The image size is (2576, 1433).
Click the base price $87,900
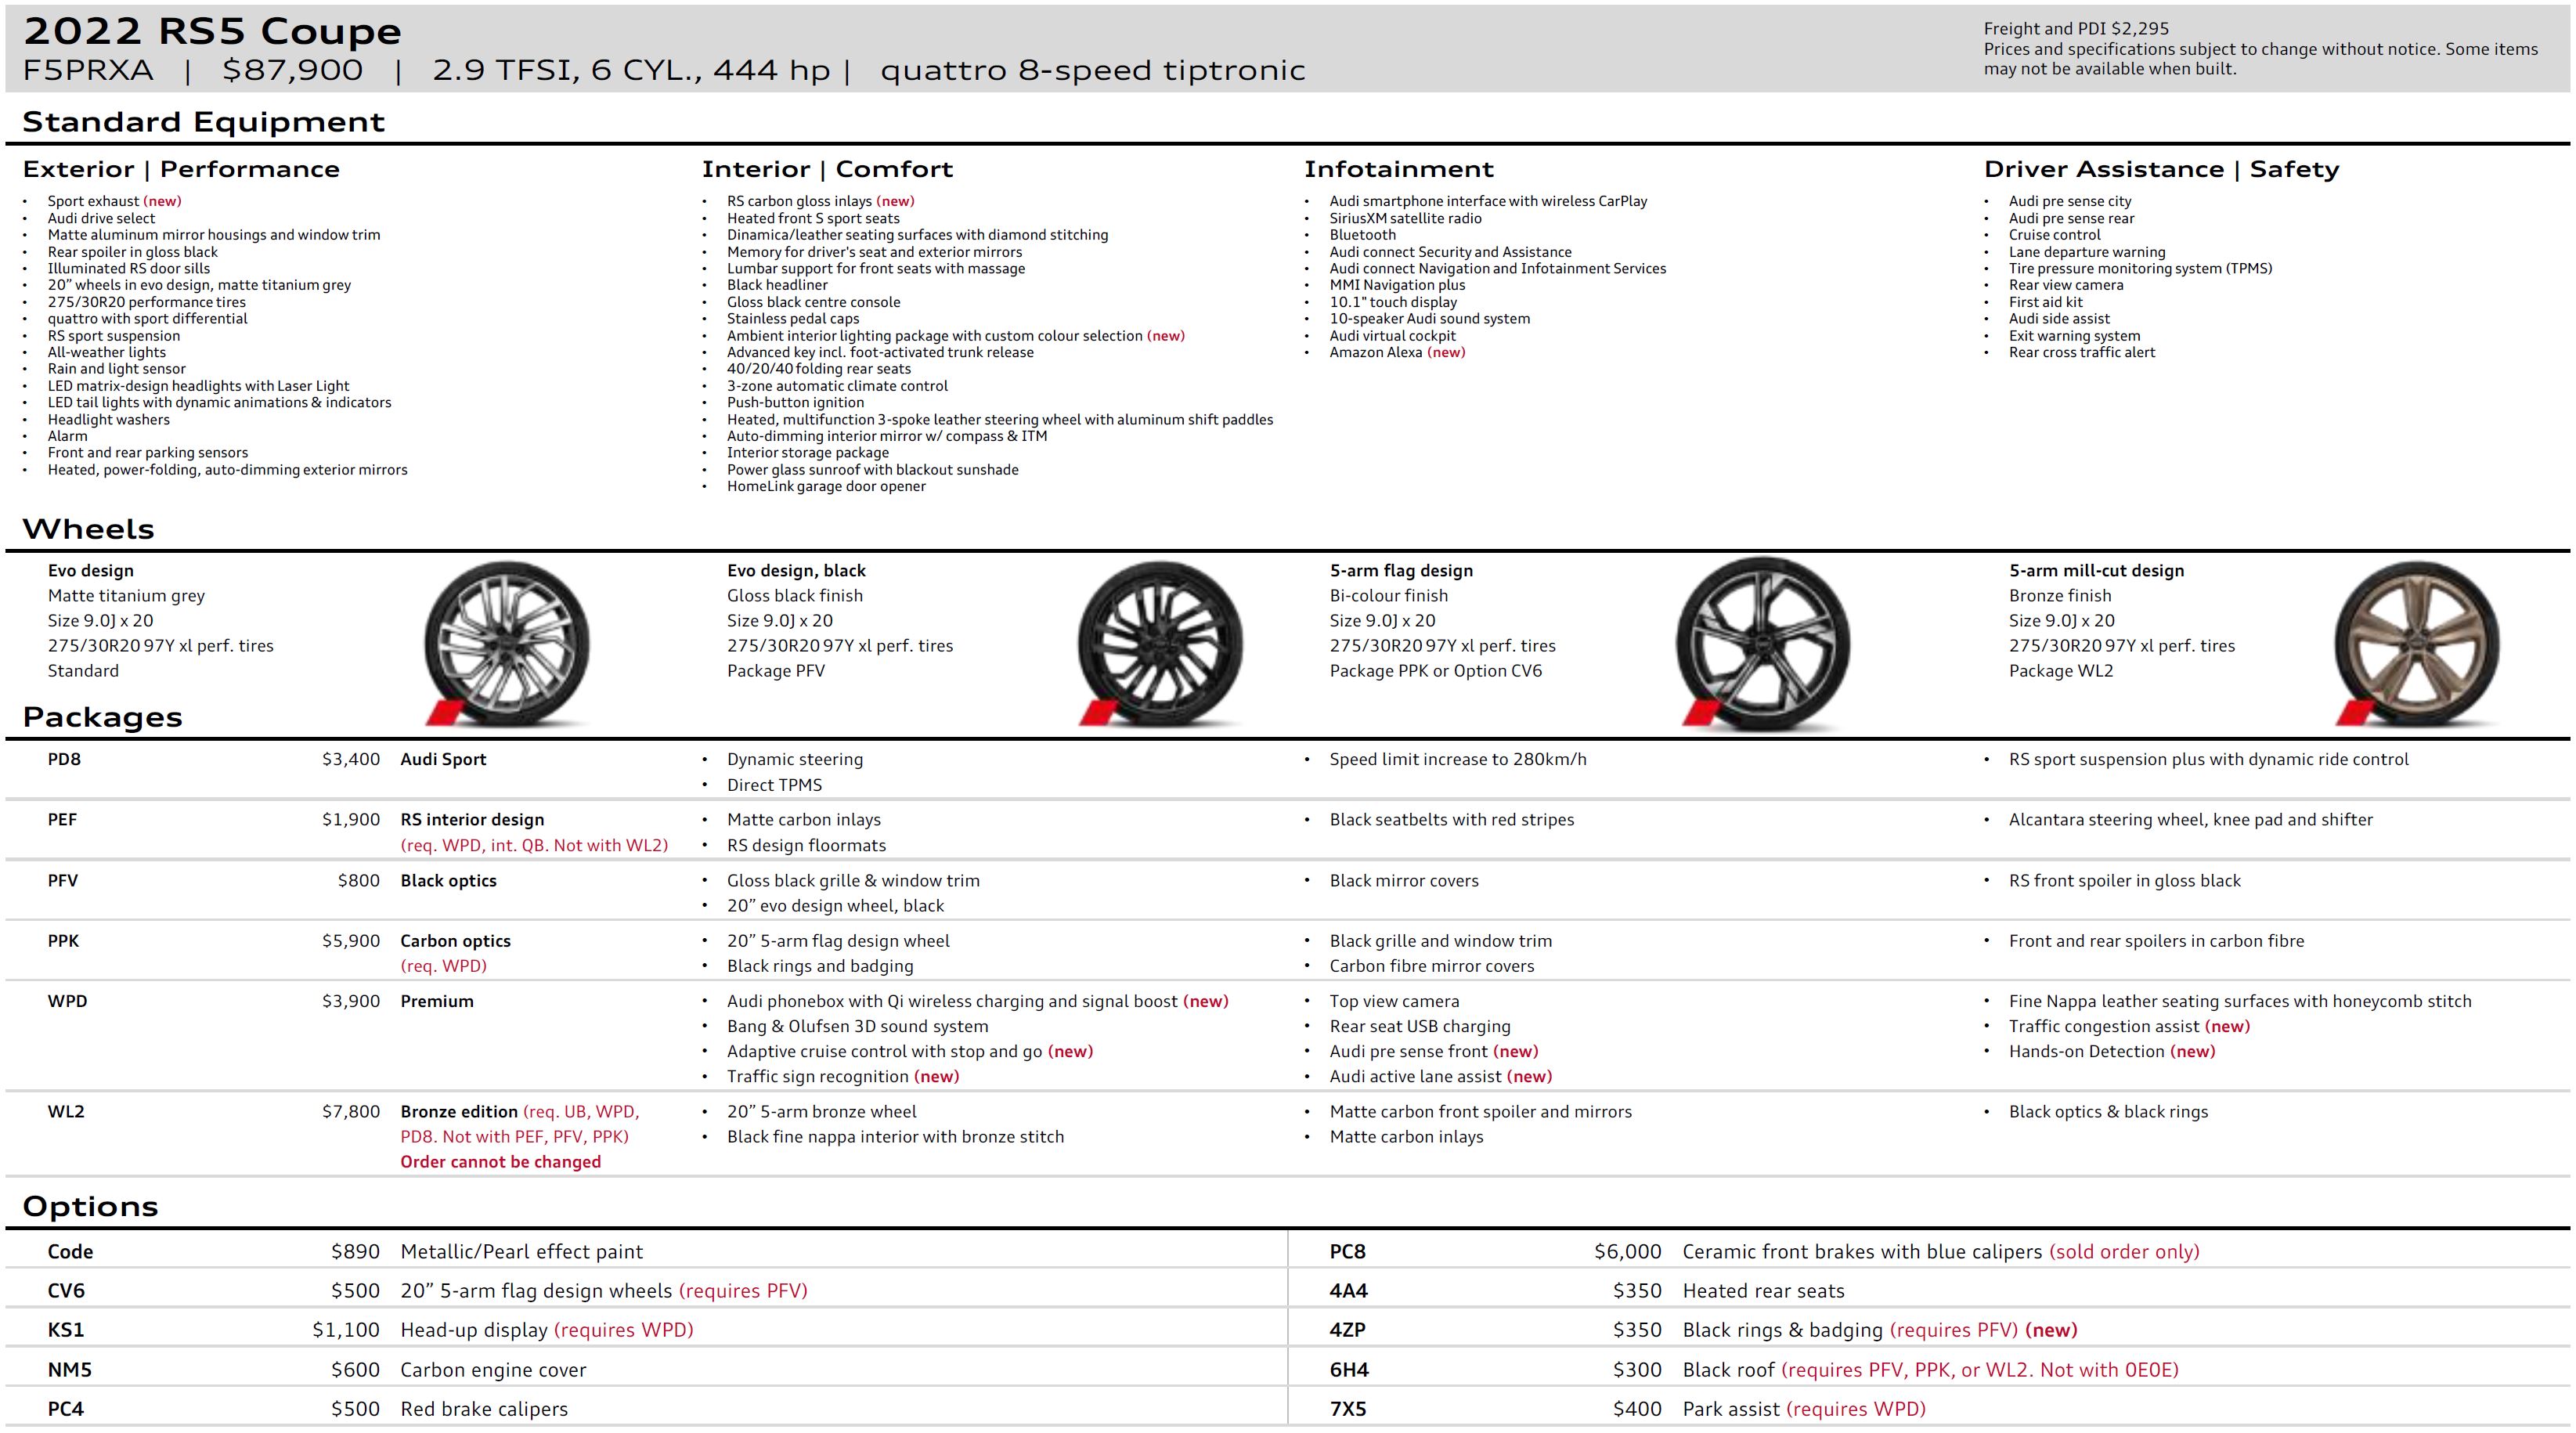[292, 70]
